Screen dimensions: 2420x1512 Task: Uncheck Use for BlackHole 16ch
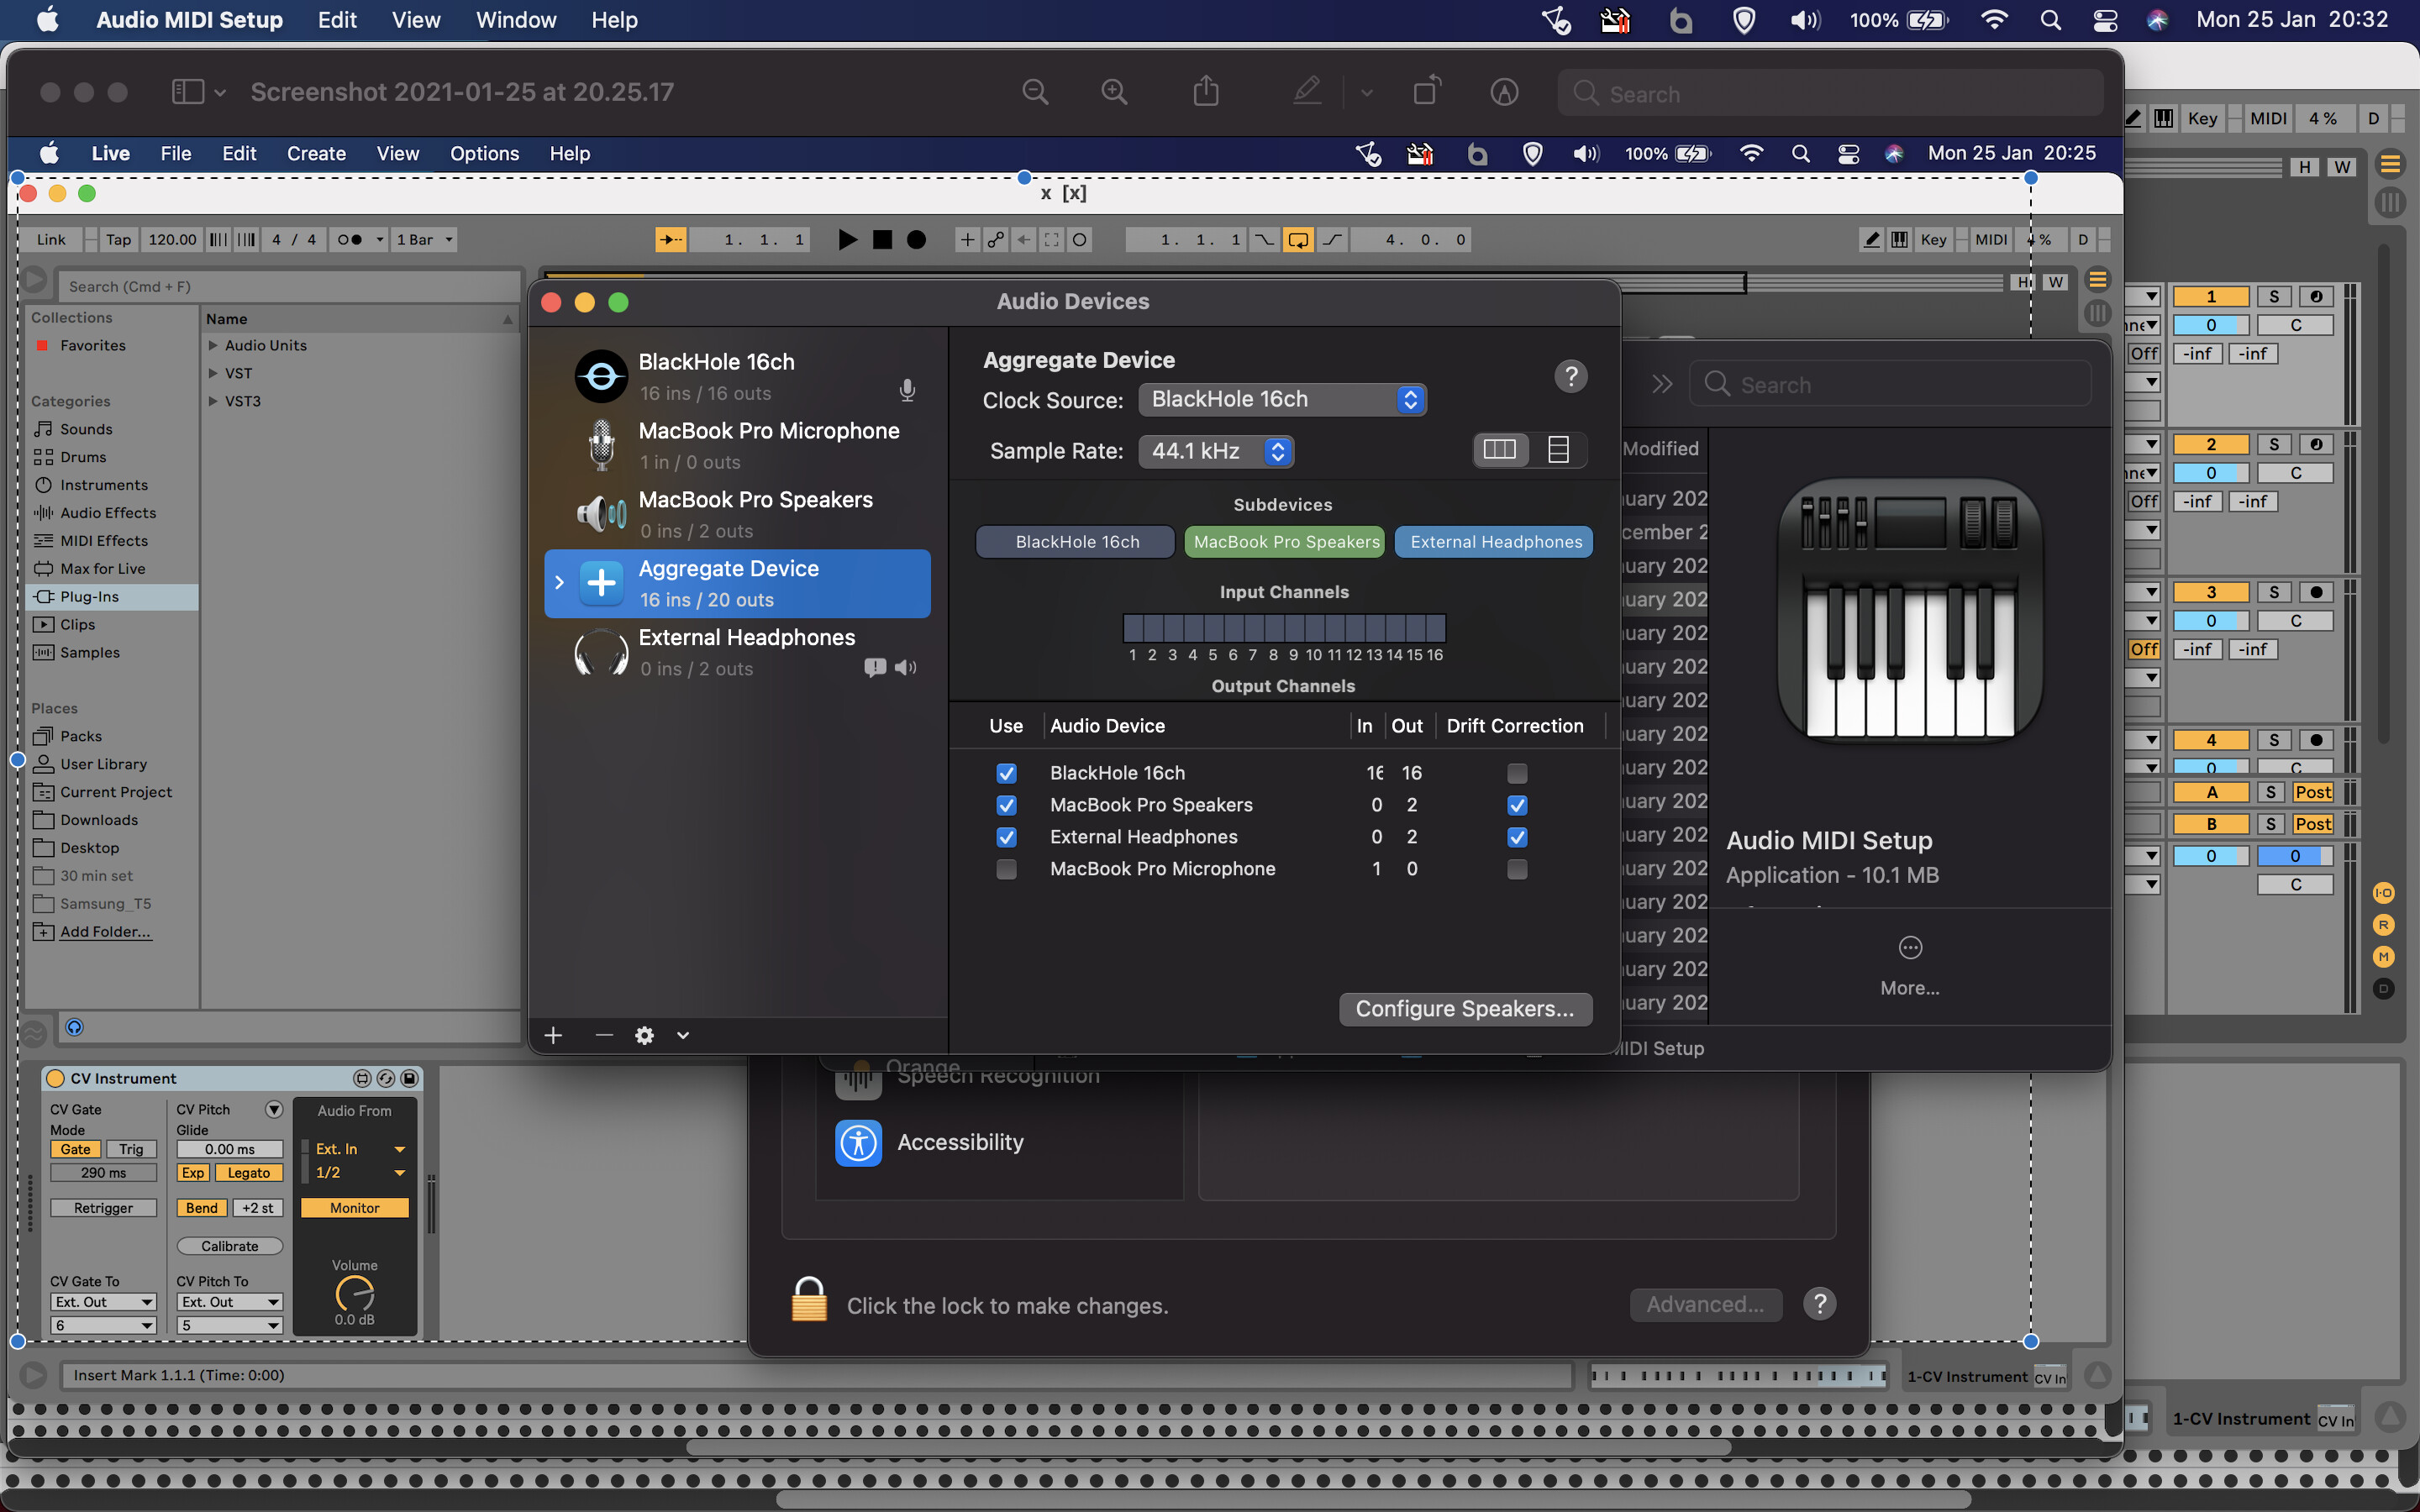tap(1006, 773)
